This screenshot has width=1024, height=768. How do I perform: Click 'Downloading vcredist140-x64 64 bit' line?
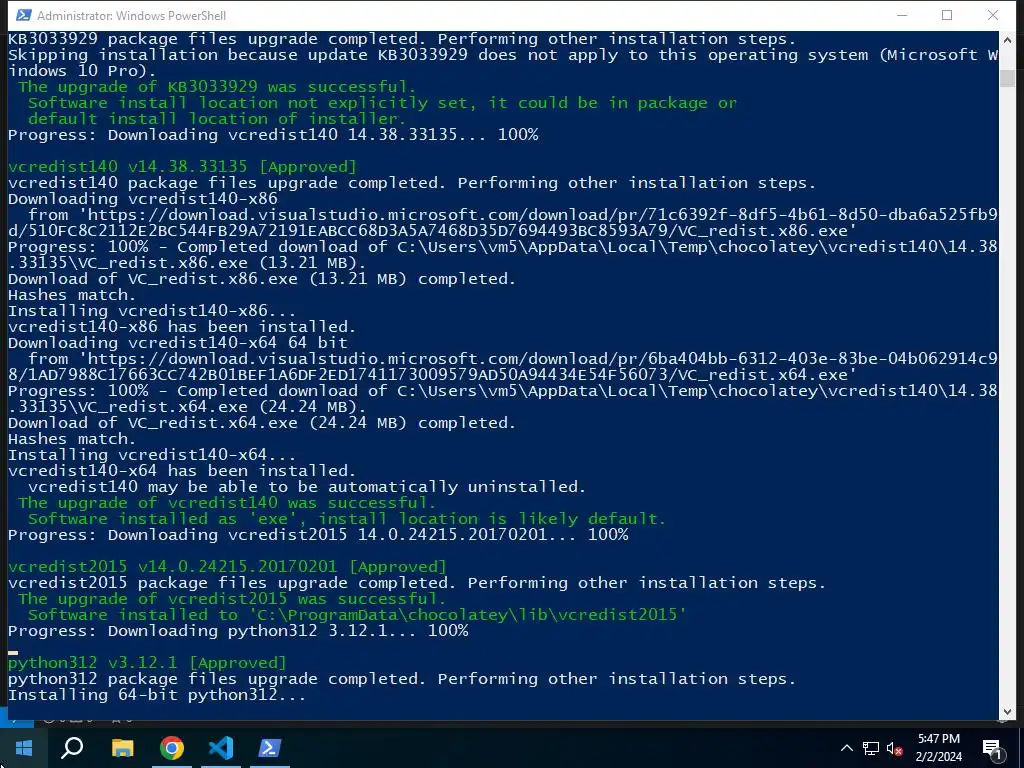(178, 343)
